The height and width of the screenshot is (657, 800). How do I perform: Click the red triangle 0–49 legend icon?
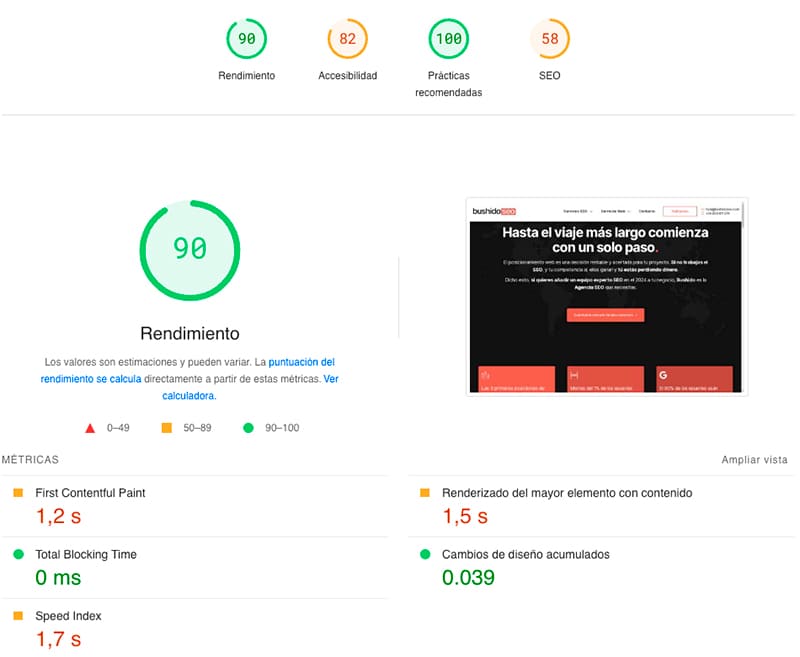point(90,428)
